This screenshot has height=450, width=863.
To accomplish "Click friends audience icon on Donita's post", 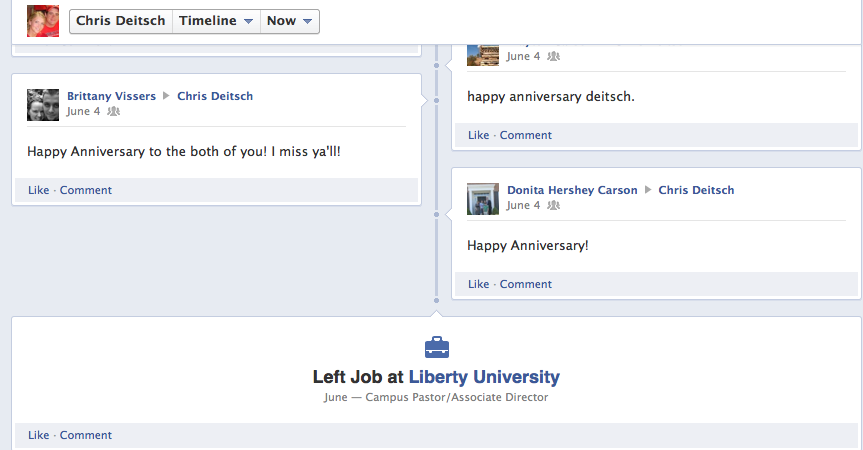I will [554, 206].
